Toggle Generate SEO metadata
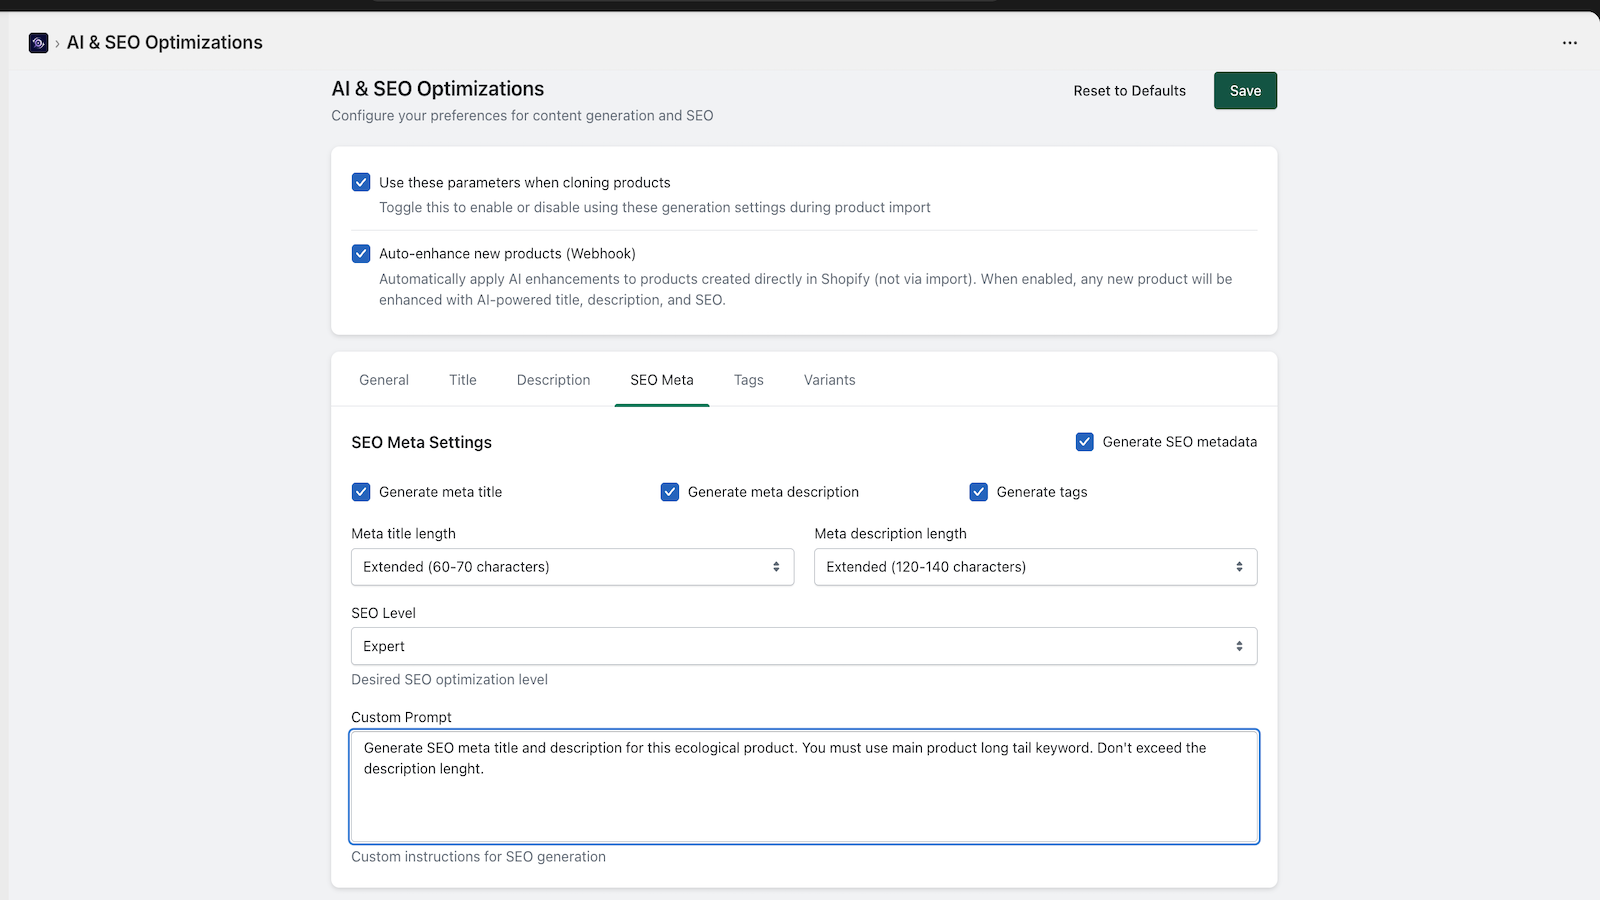Image resolution: width=1600 pixels, height=900 pixels. coord(1084,441)
